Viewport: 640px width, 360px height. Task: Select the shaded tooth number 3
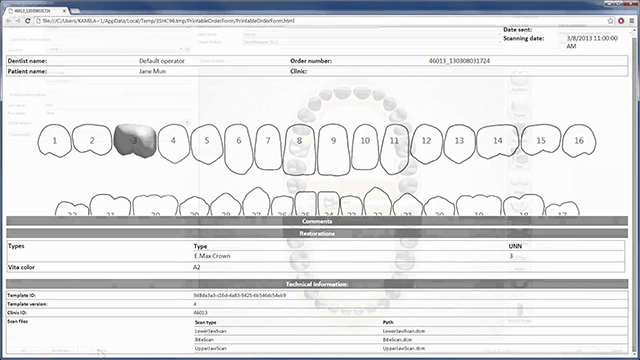pyautogui.click(x=135, y=141)
